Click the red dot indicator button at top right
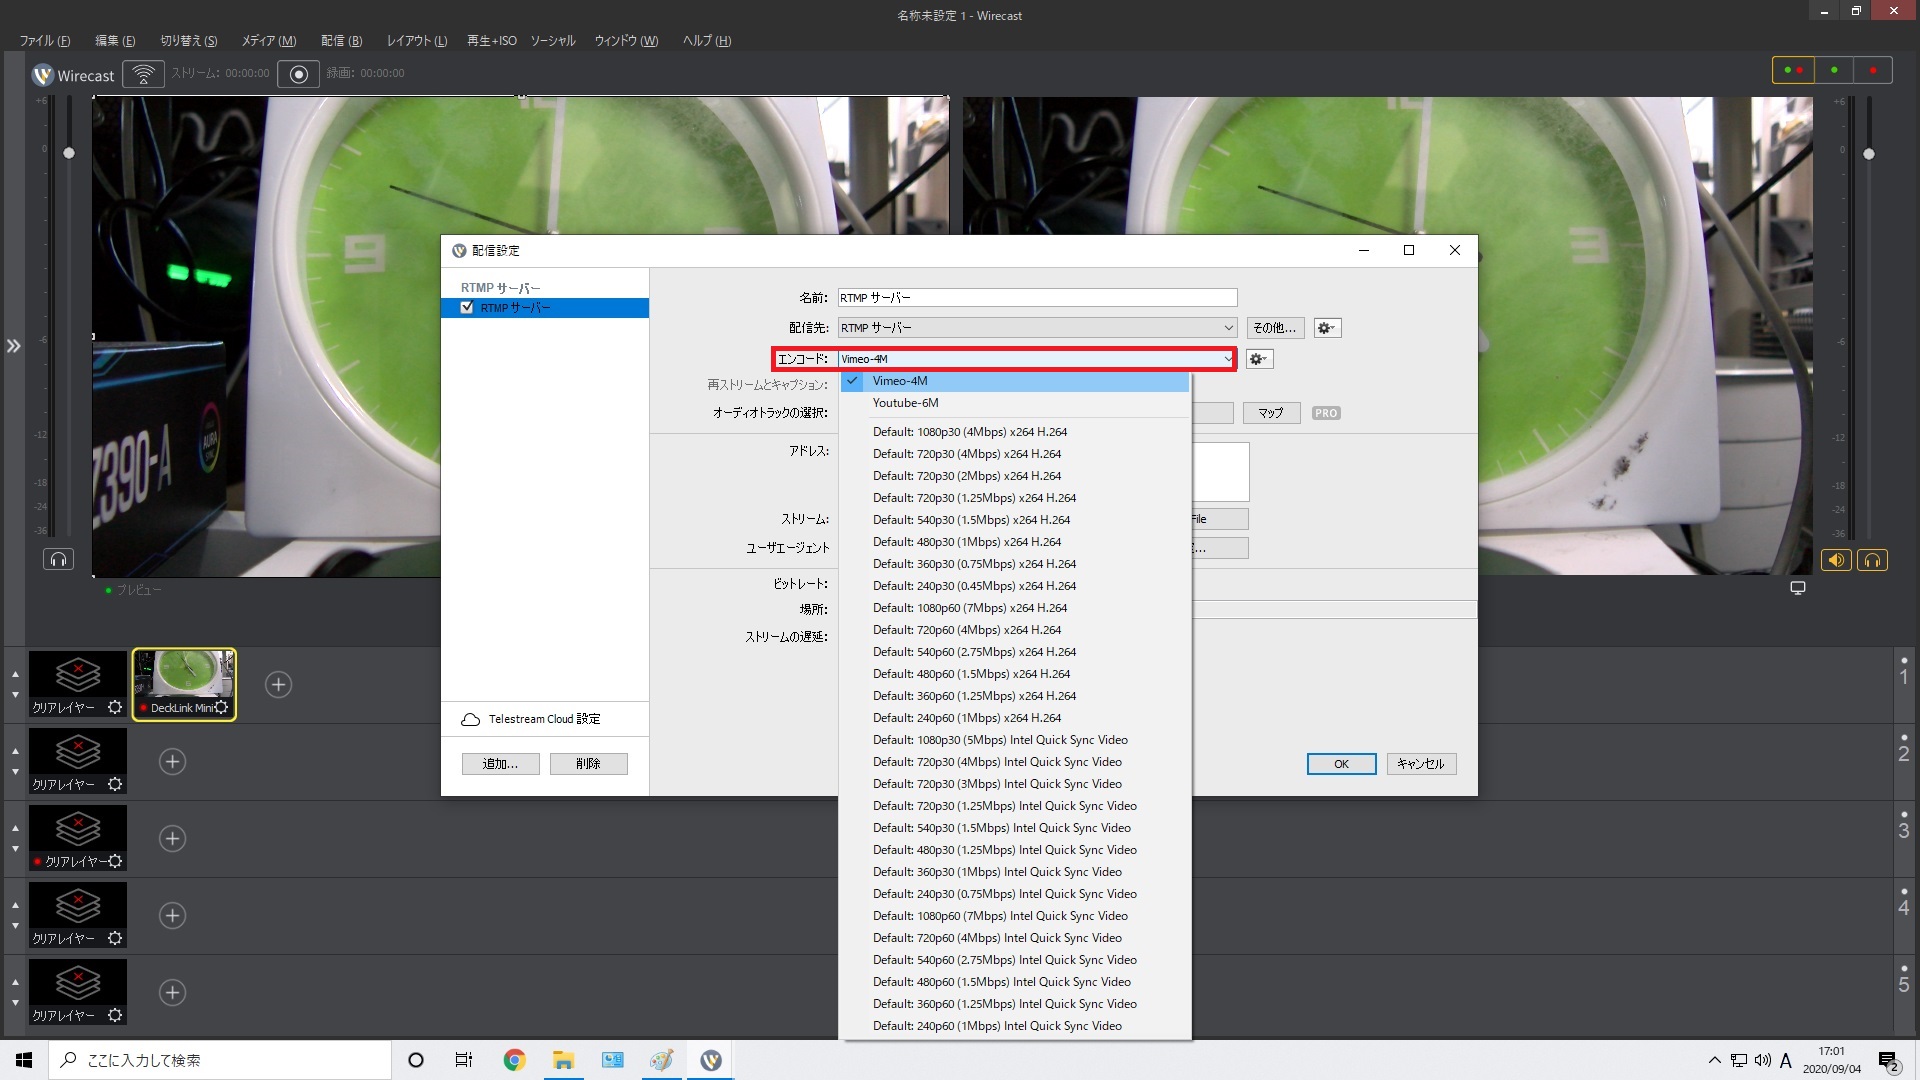 1873,70
